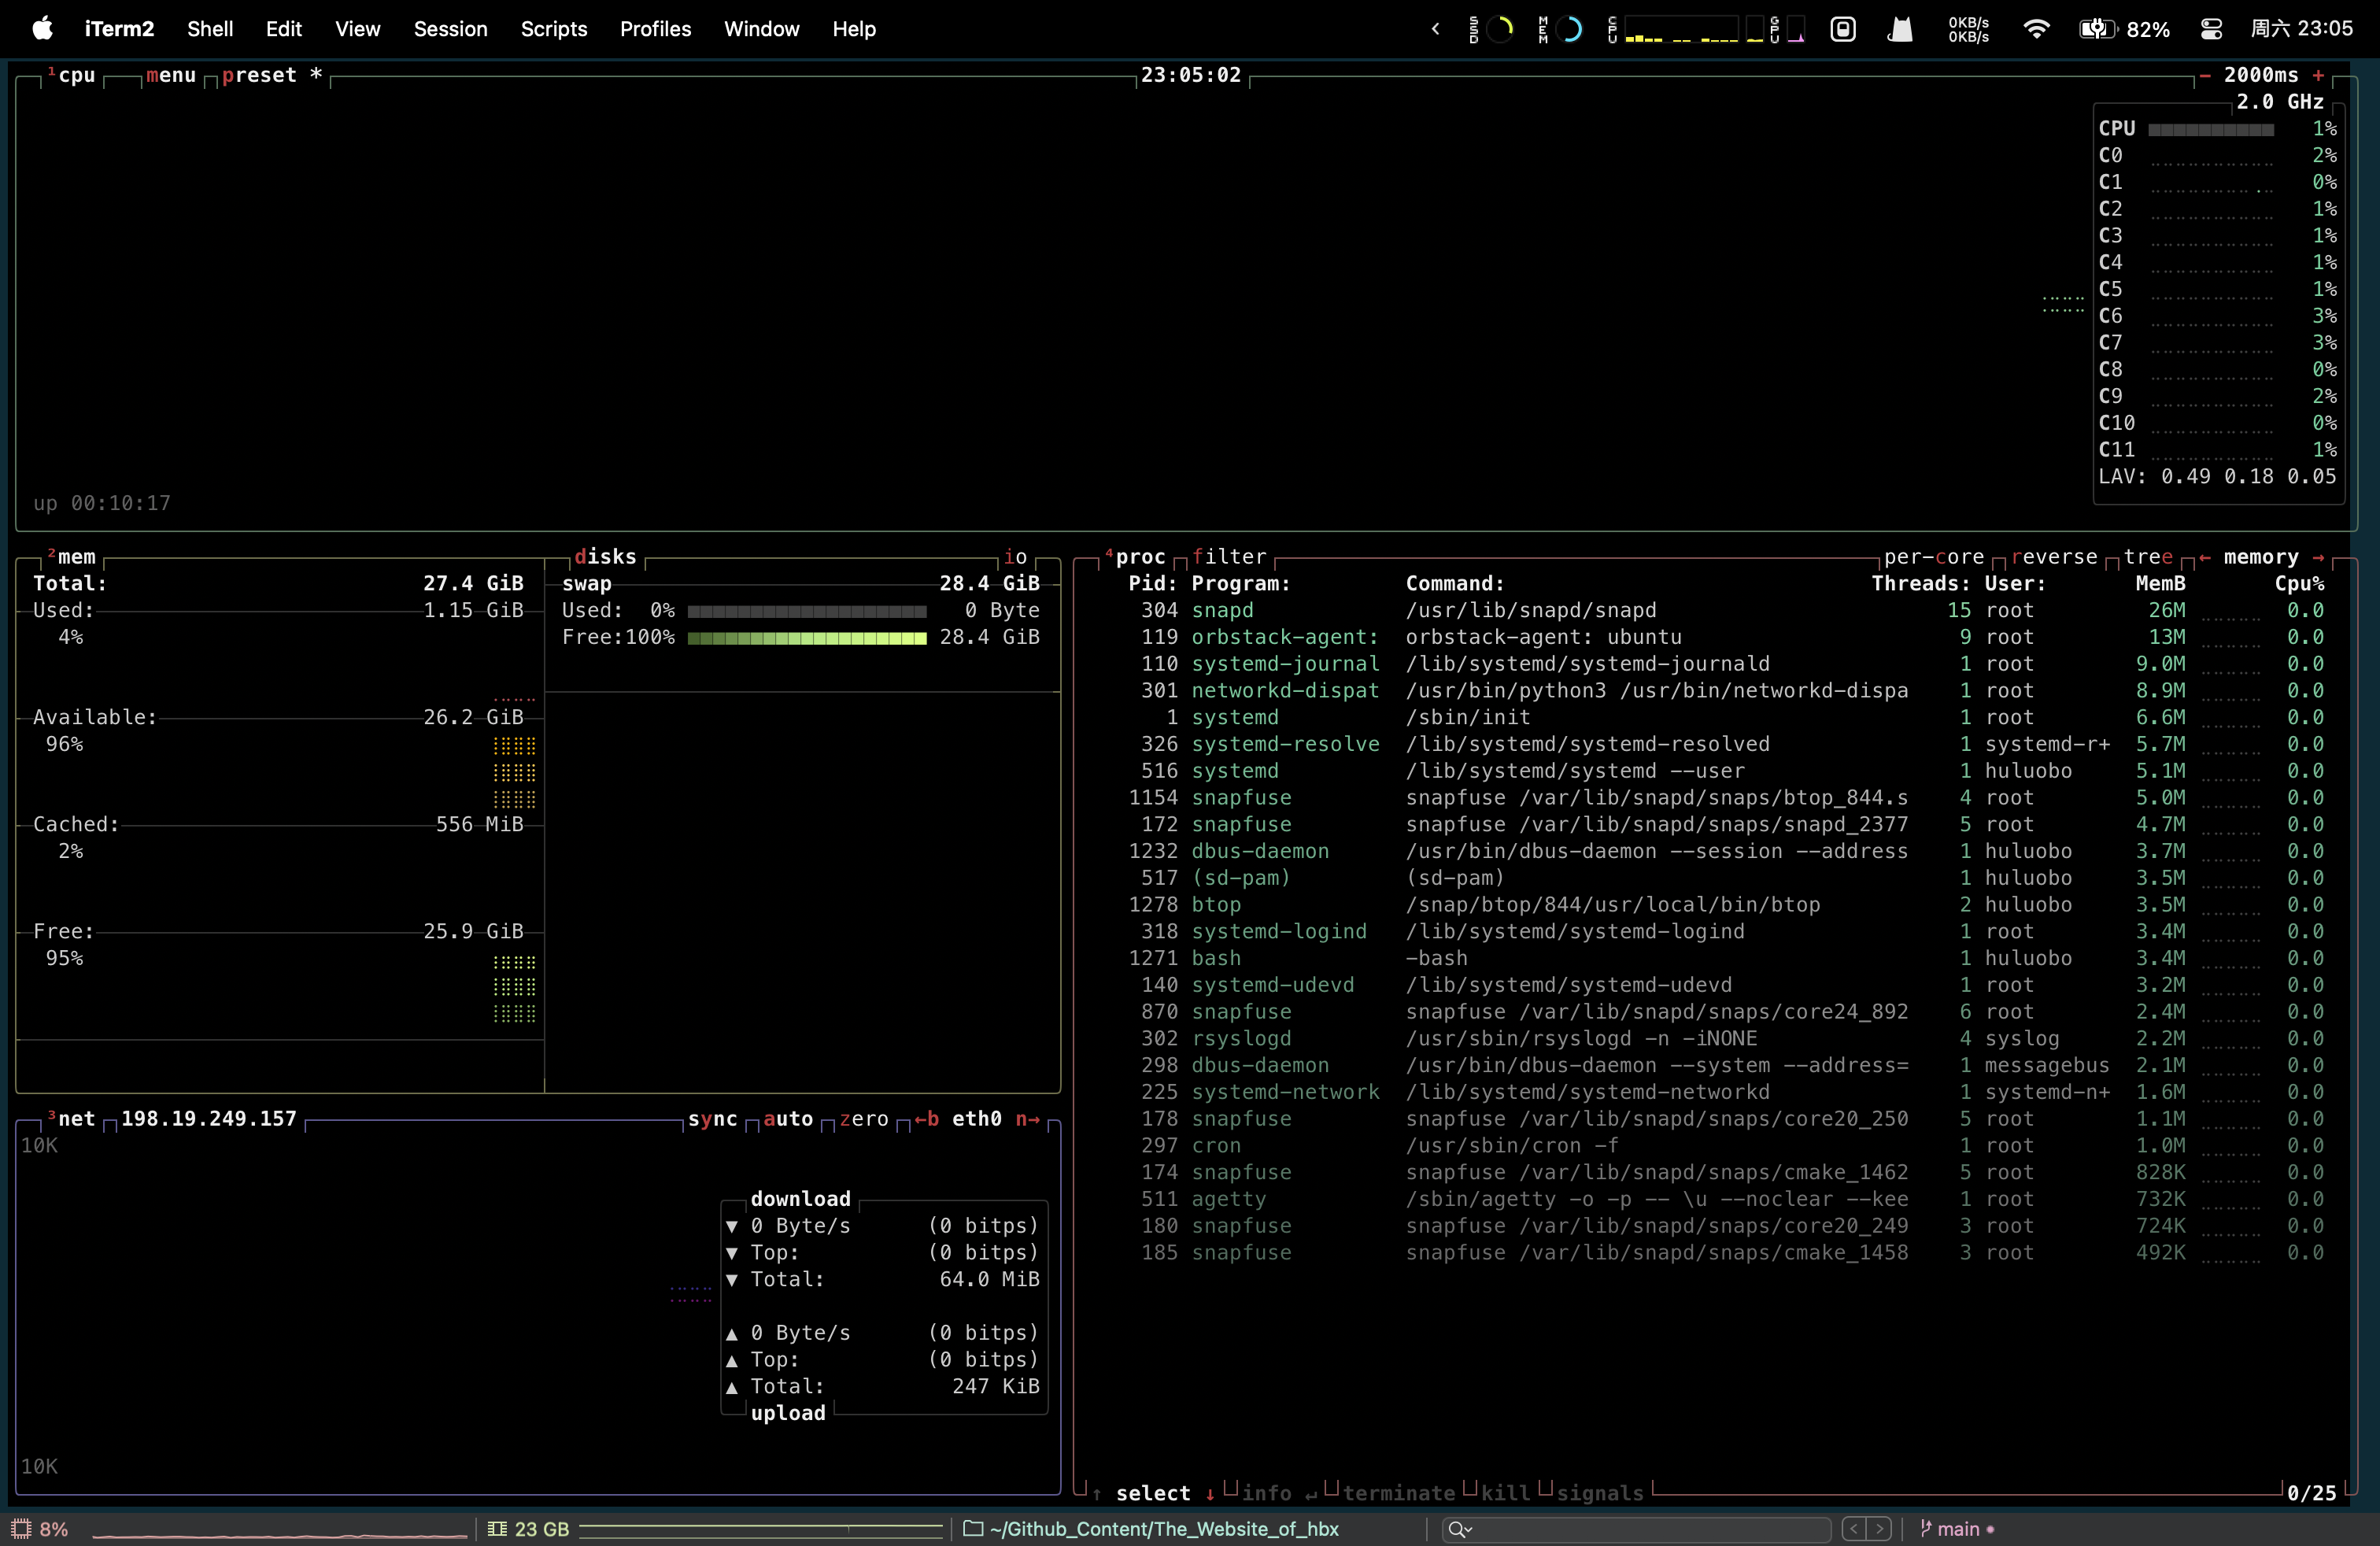Toggle per-core CPU display in proc

point(1933,557)
